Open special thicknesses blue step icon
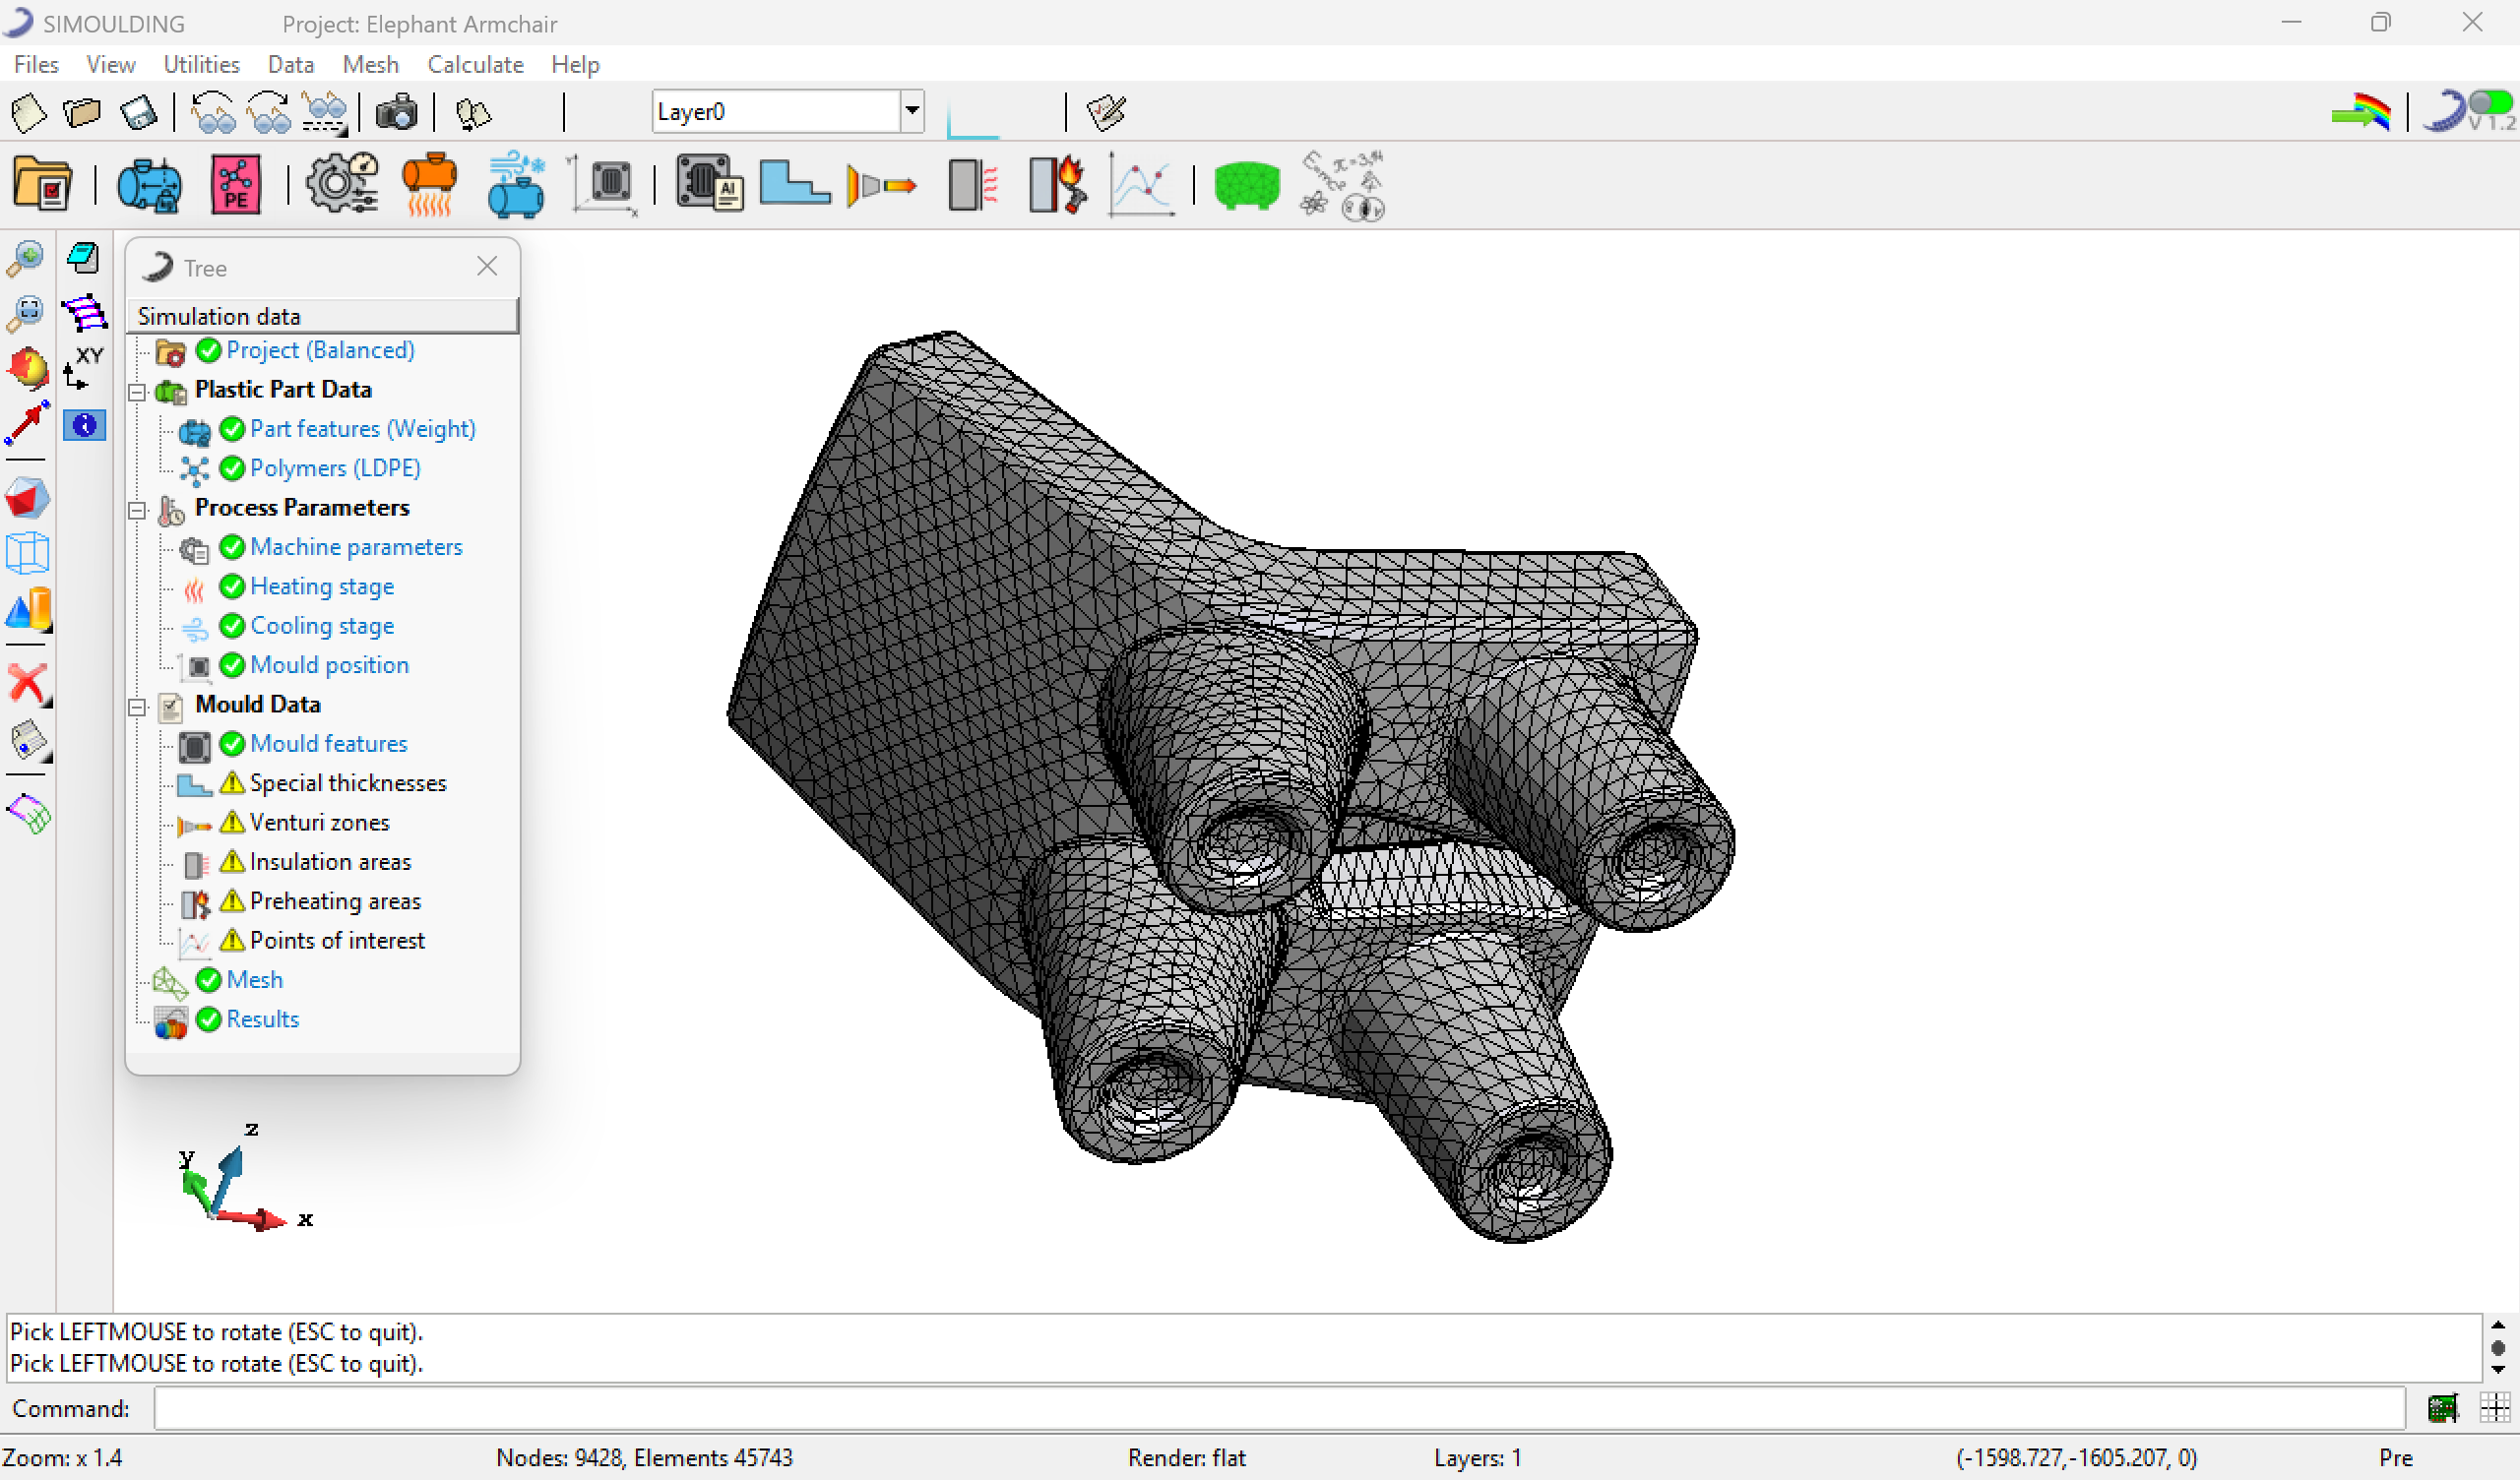 tap(795, 183)
